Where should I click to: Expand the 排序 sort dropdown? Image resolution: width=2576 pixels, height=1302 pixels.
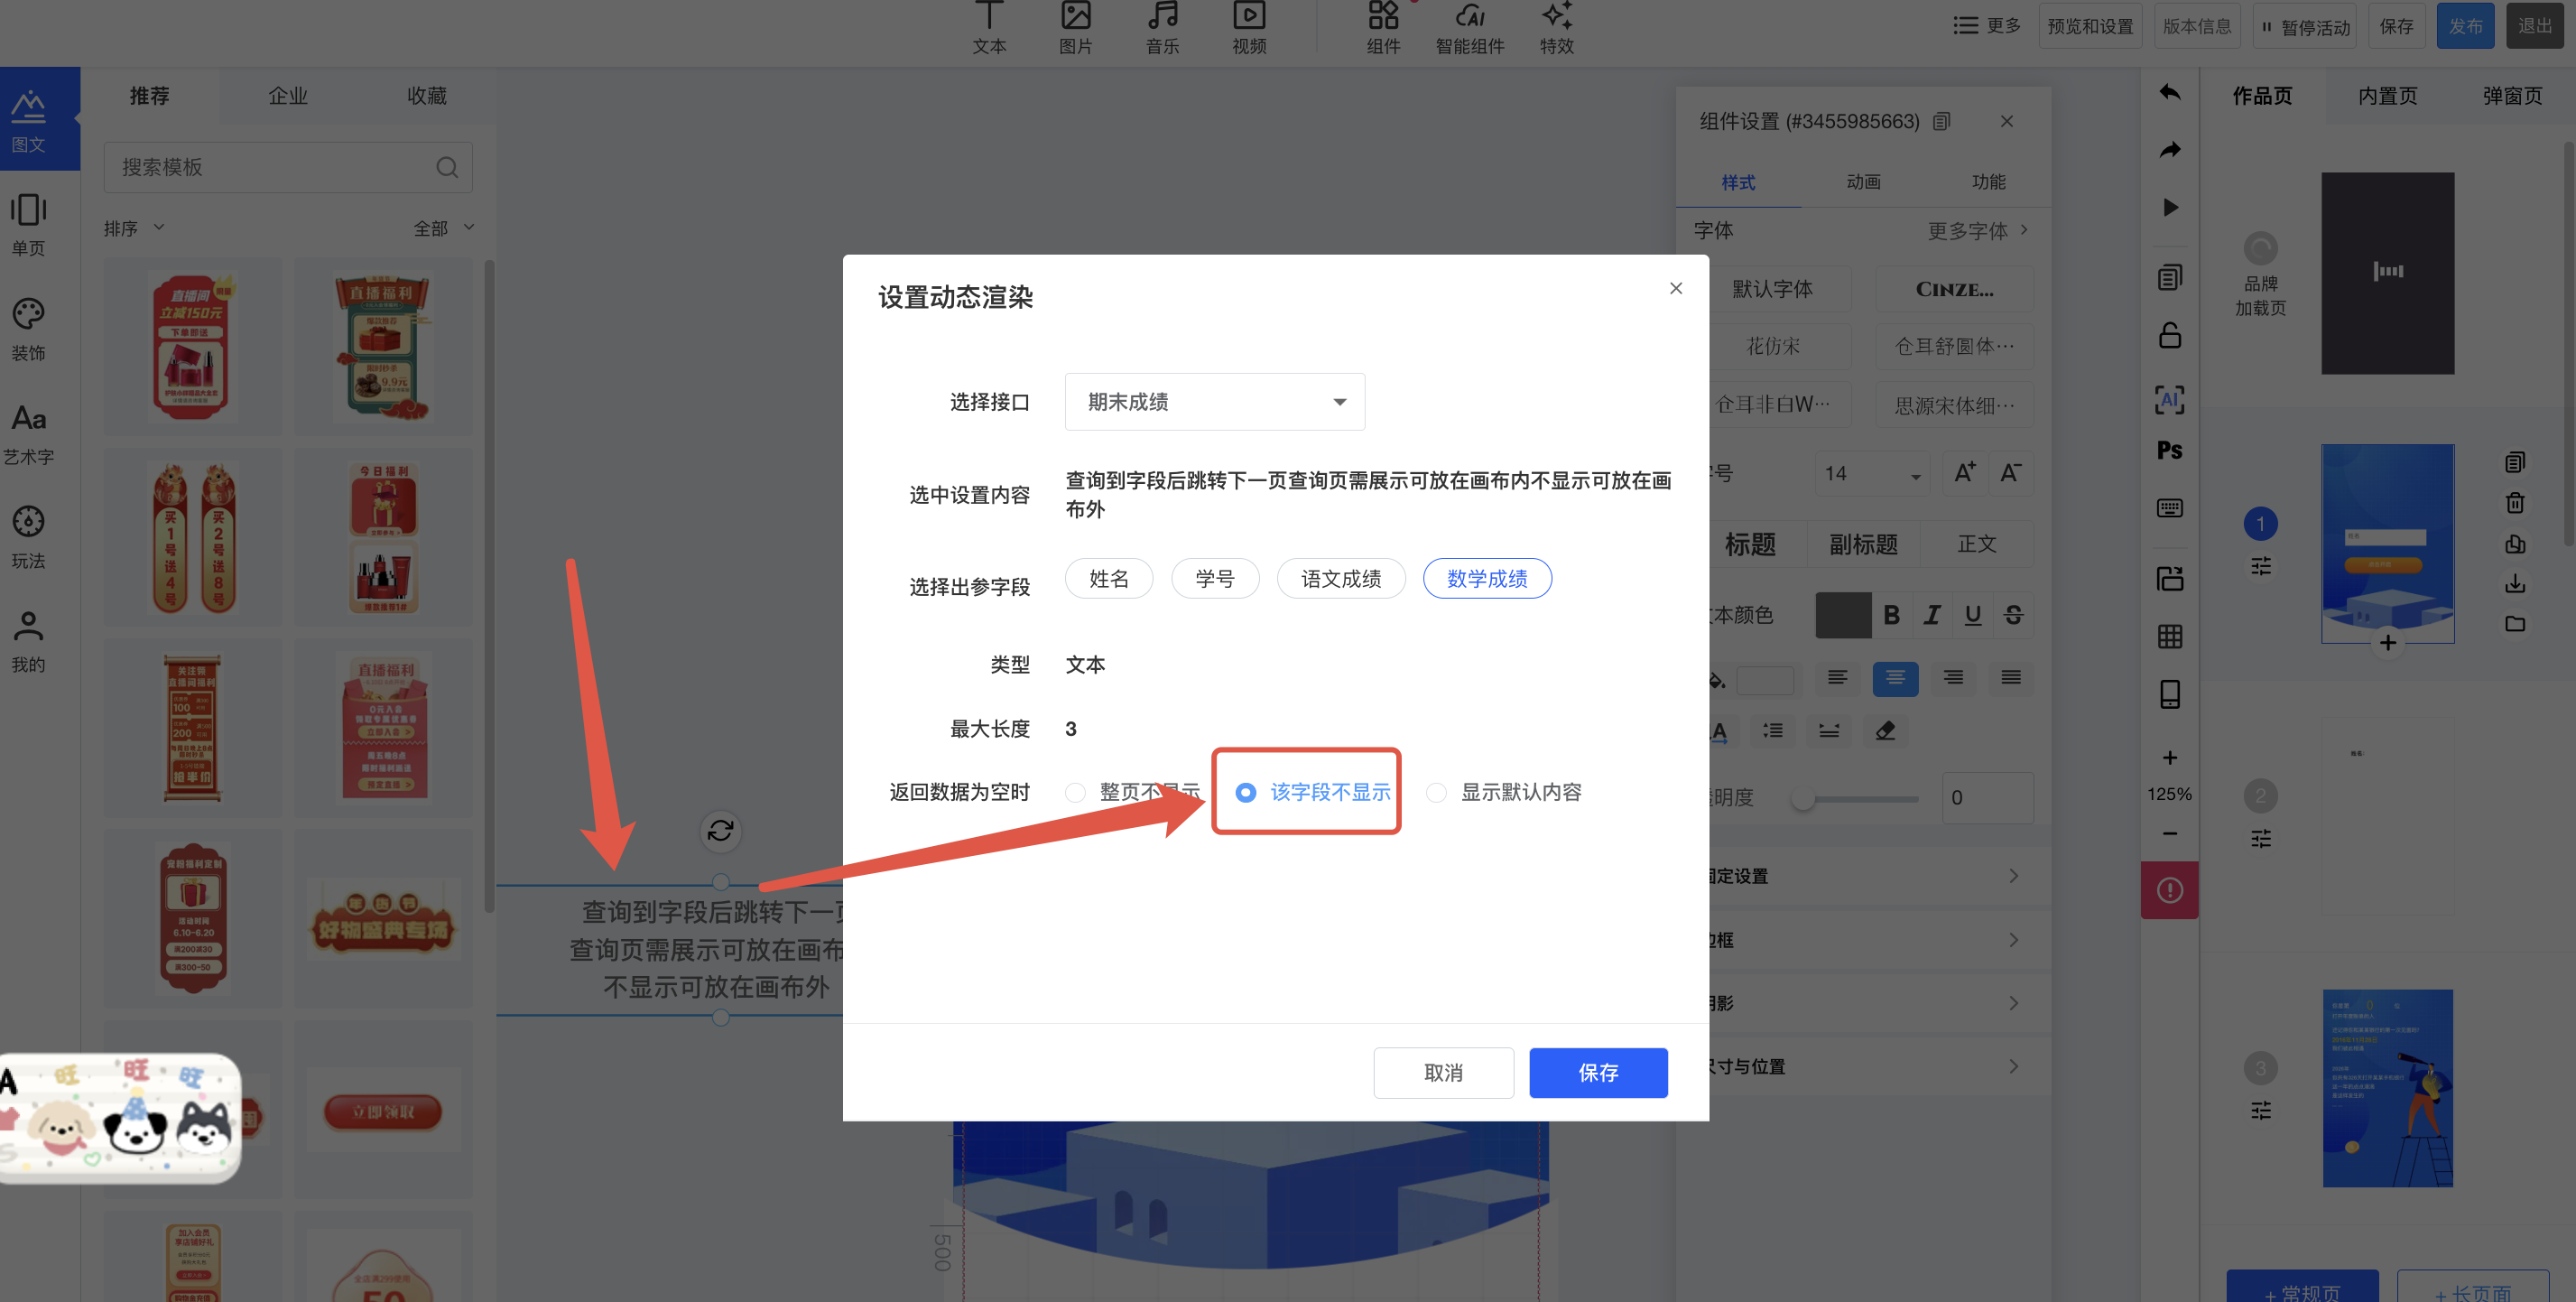click(134, 228)
